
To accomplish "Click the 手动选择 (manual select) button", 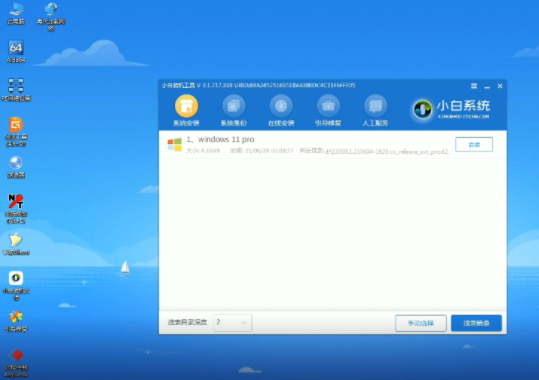I will pyautogui.click(x=421, y=323).
